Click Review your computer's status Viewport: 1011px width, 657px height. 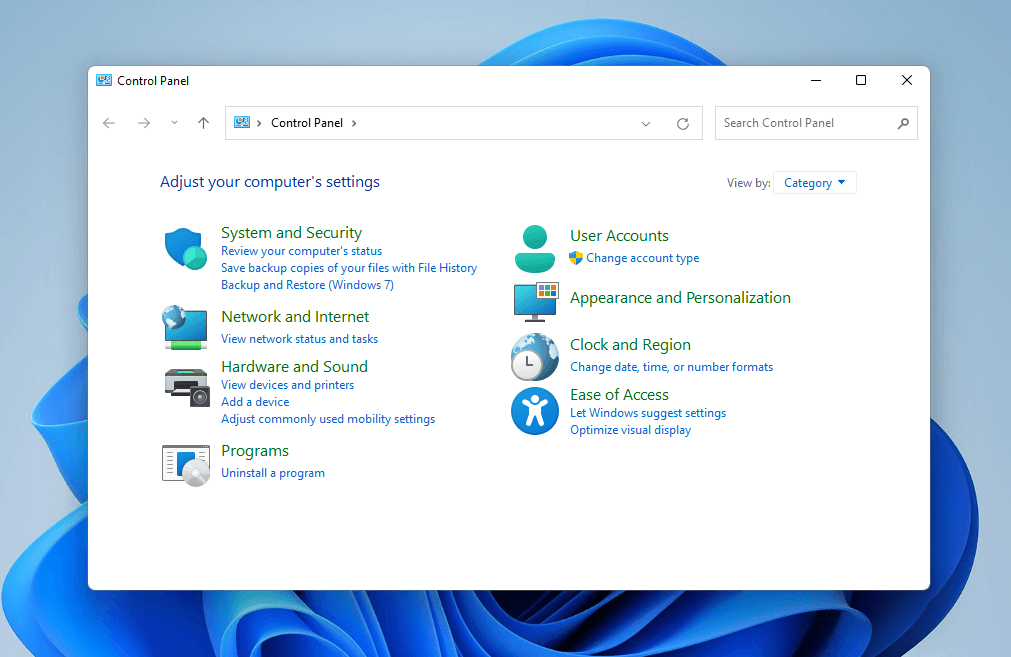[x=301, y=251]
